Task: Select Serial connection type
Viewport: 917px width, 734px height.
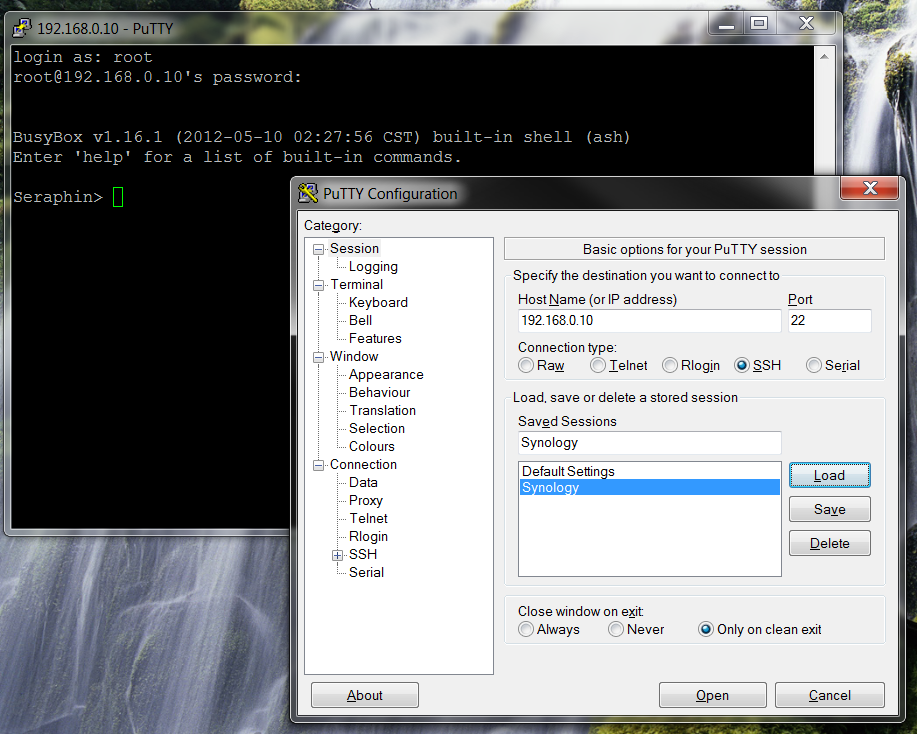Action: point(833,366)
